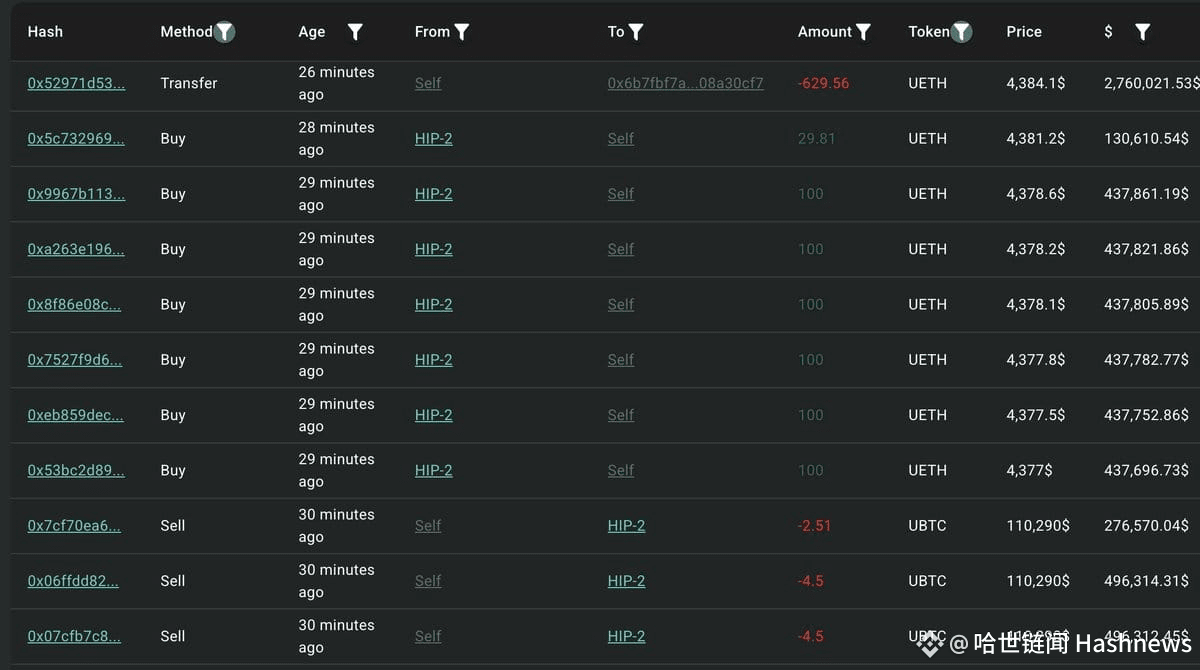The image size is (1200, 670).
Task: Click the Self recipient in 0xeb859dec row
Action: [x=621, y=415]
